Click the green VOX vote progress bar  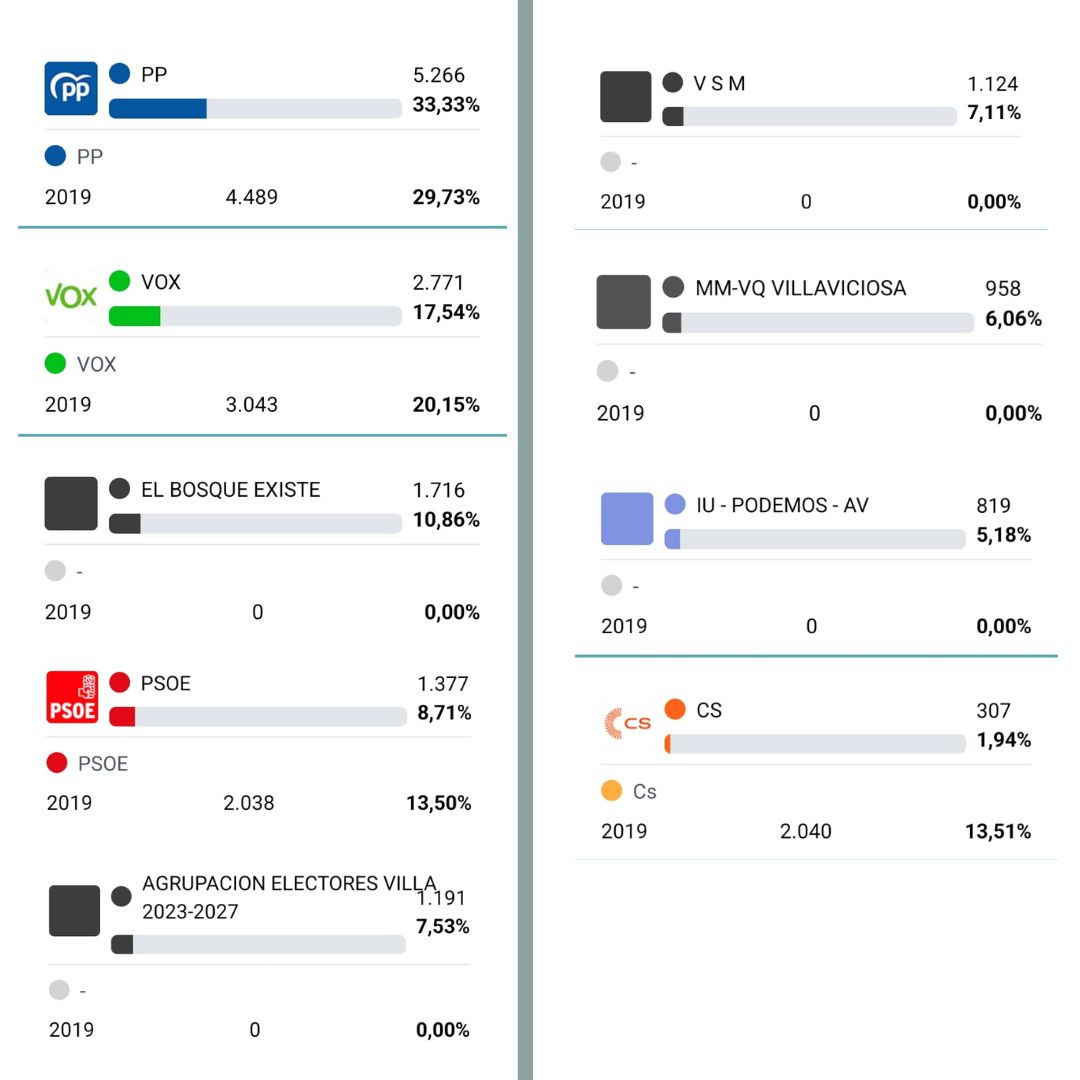pos(254,316)
